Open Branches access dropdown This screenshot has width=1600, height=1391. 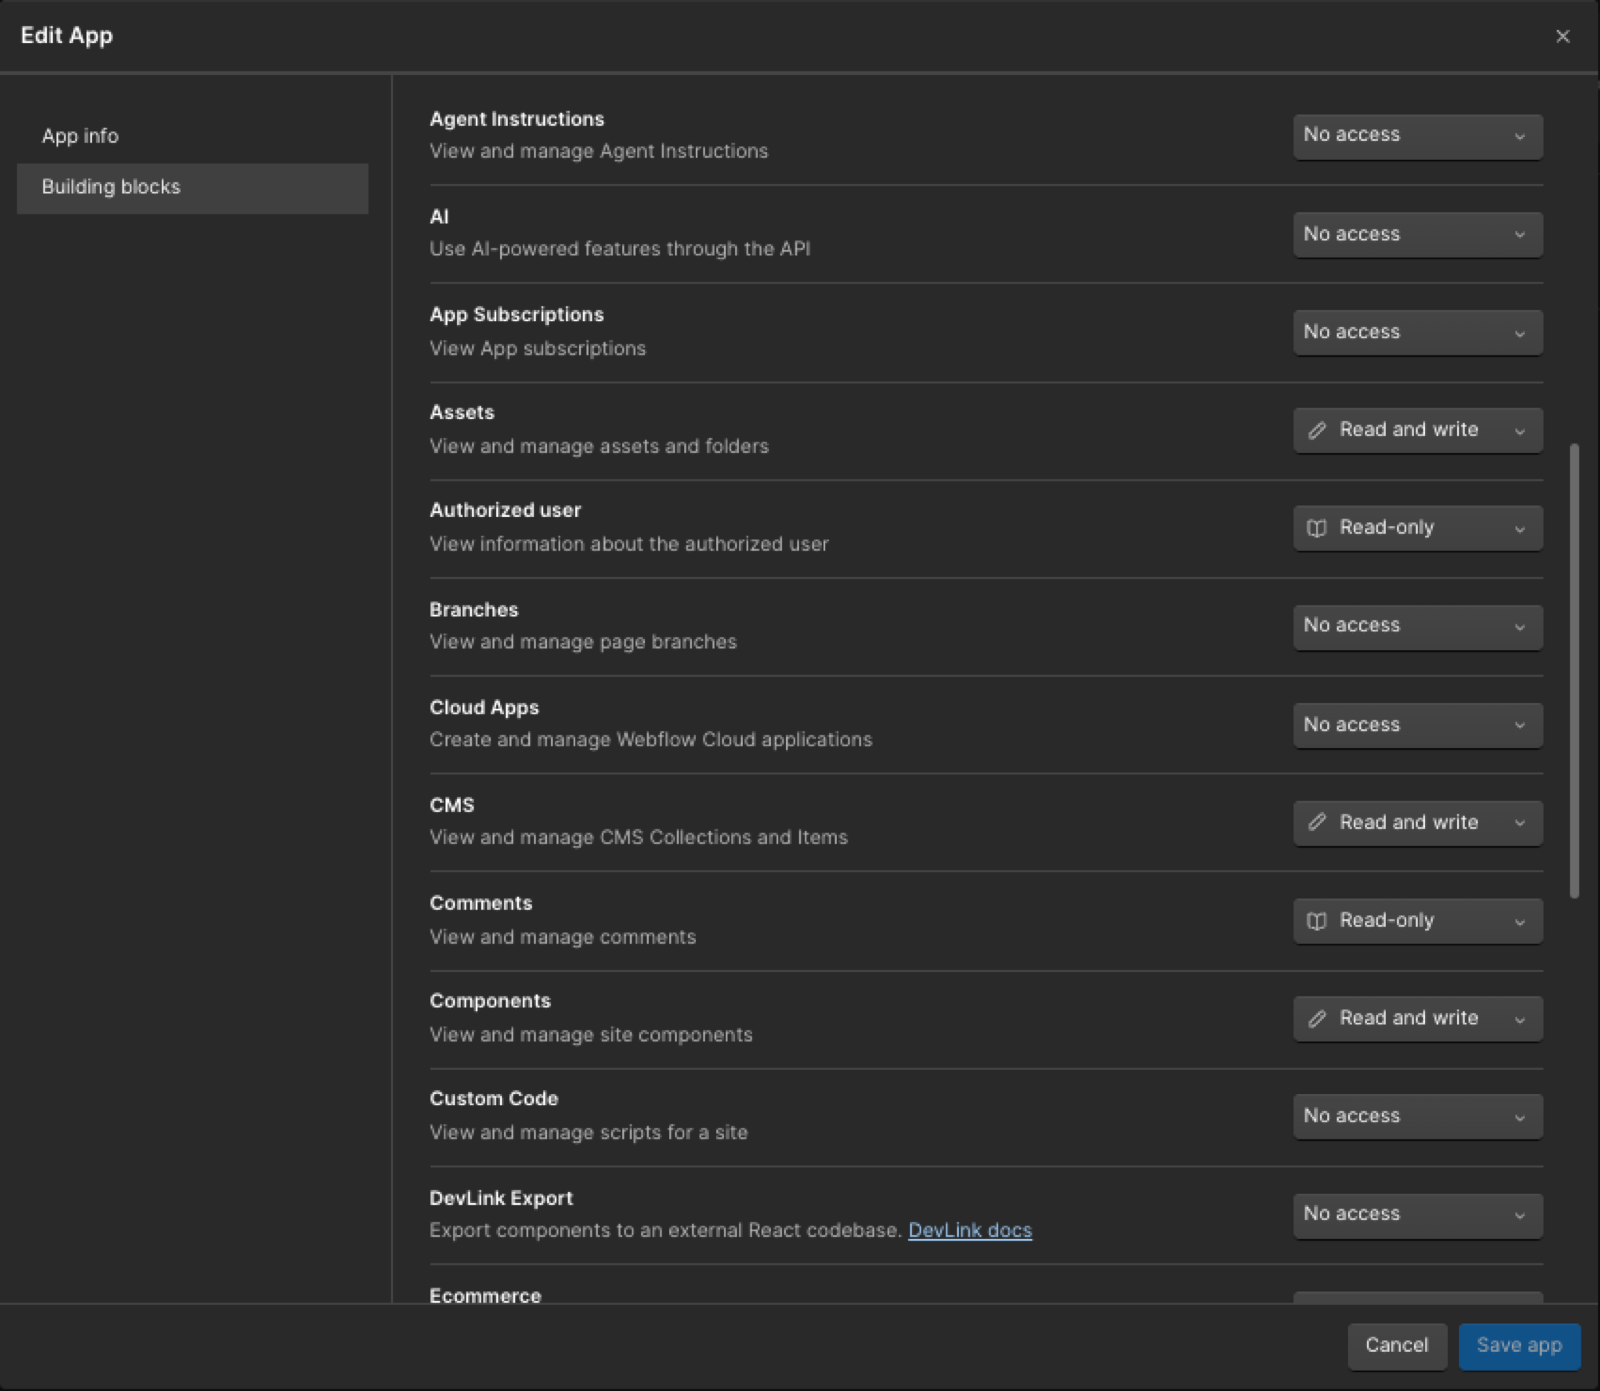1417,626
